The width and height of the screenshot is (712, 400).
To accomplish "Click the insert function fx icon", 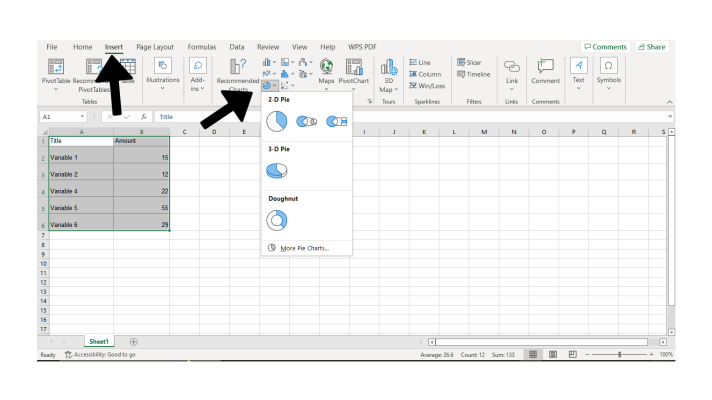I will point(143,117).
